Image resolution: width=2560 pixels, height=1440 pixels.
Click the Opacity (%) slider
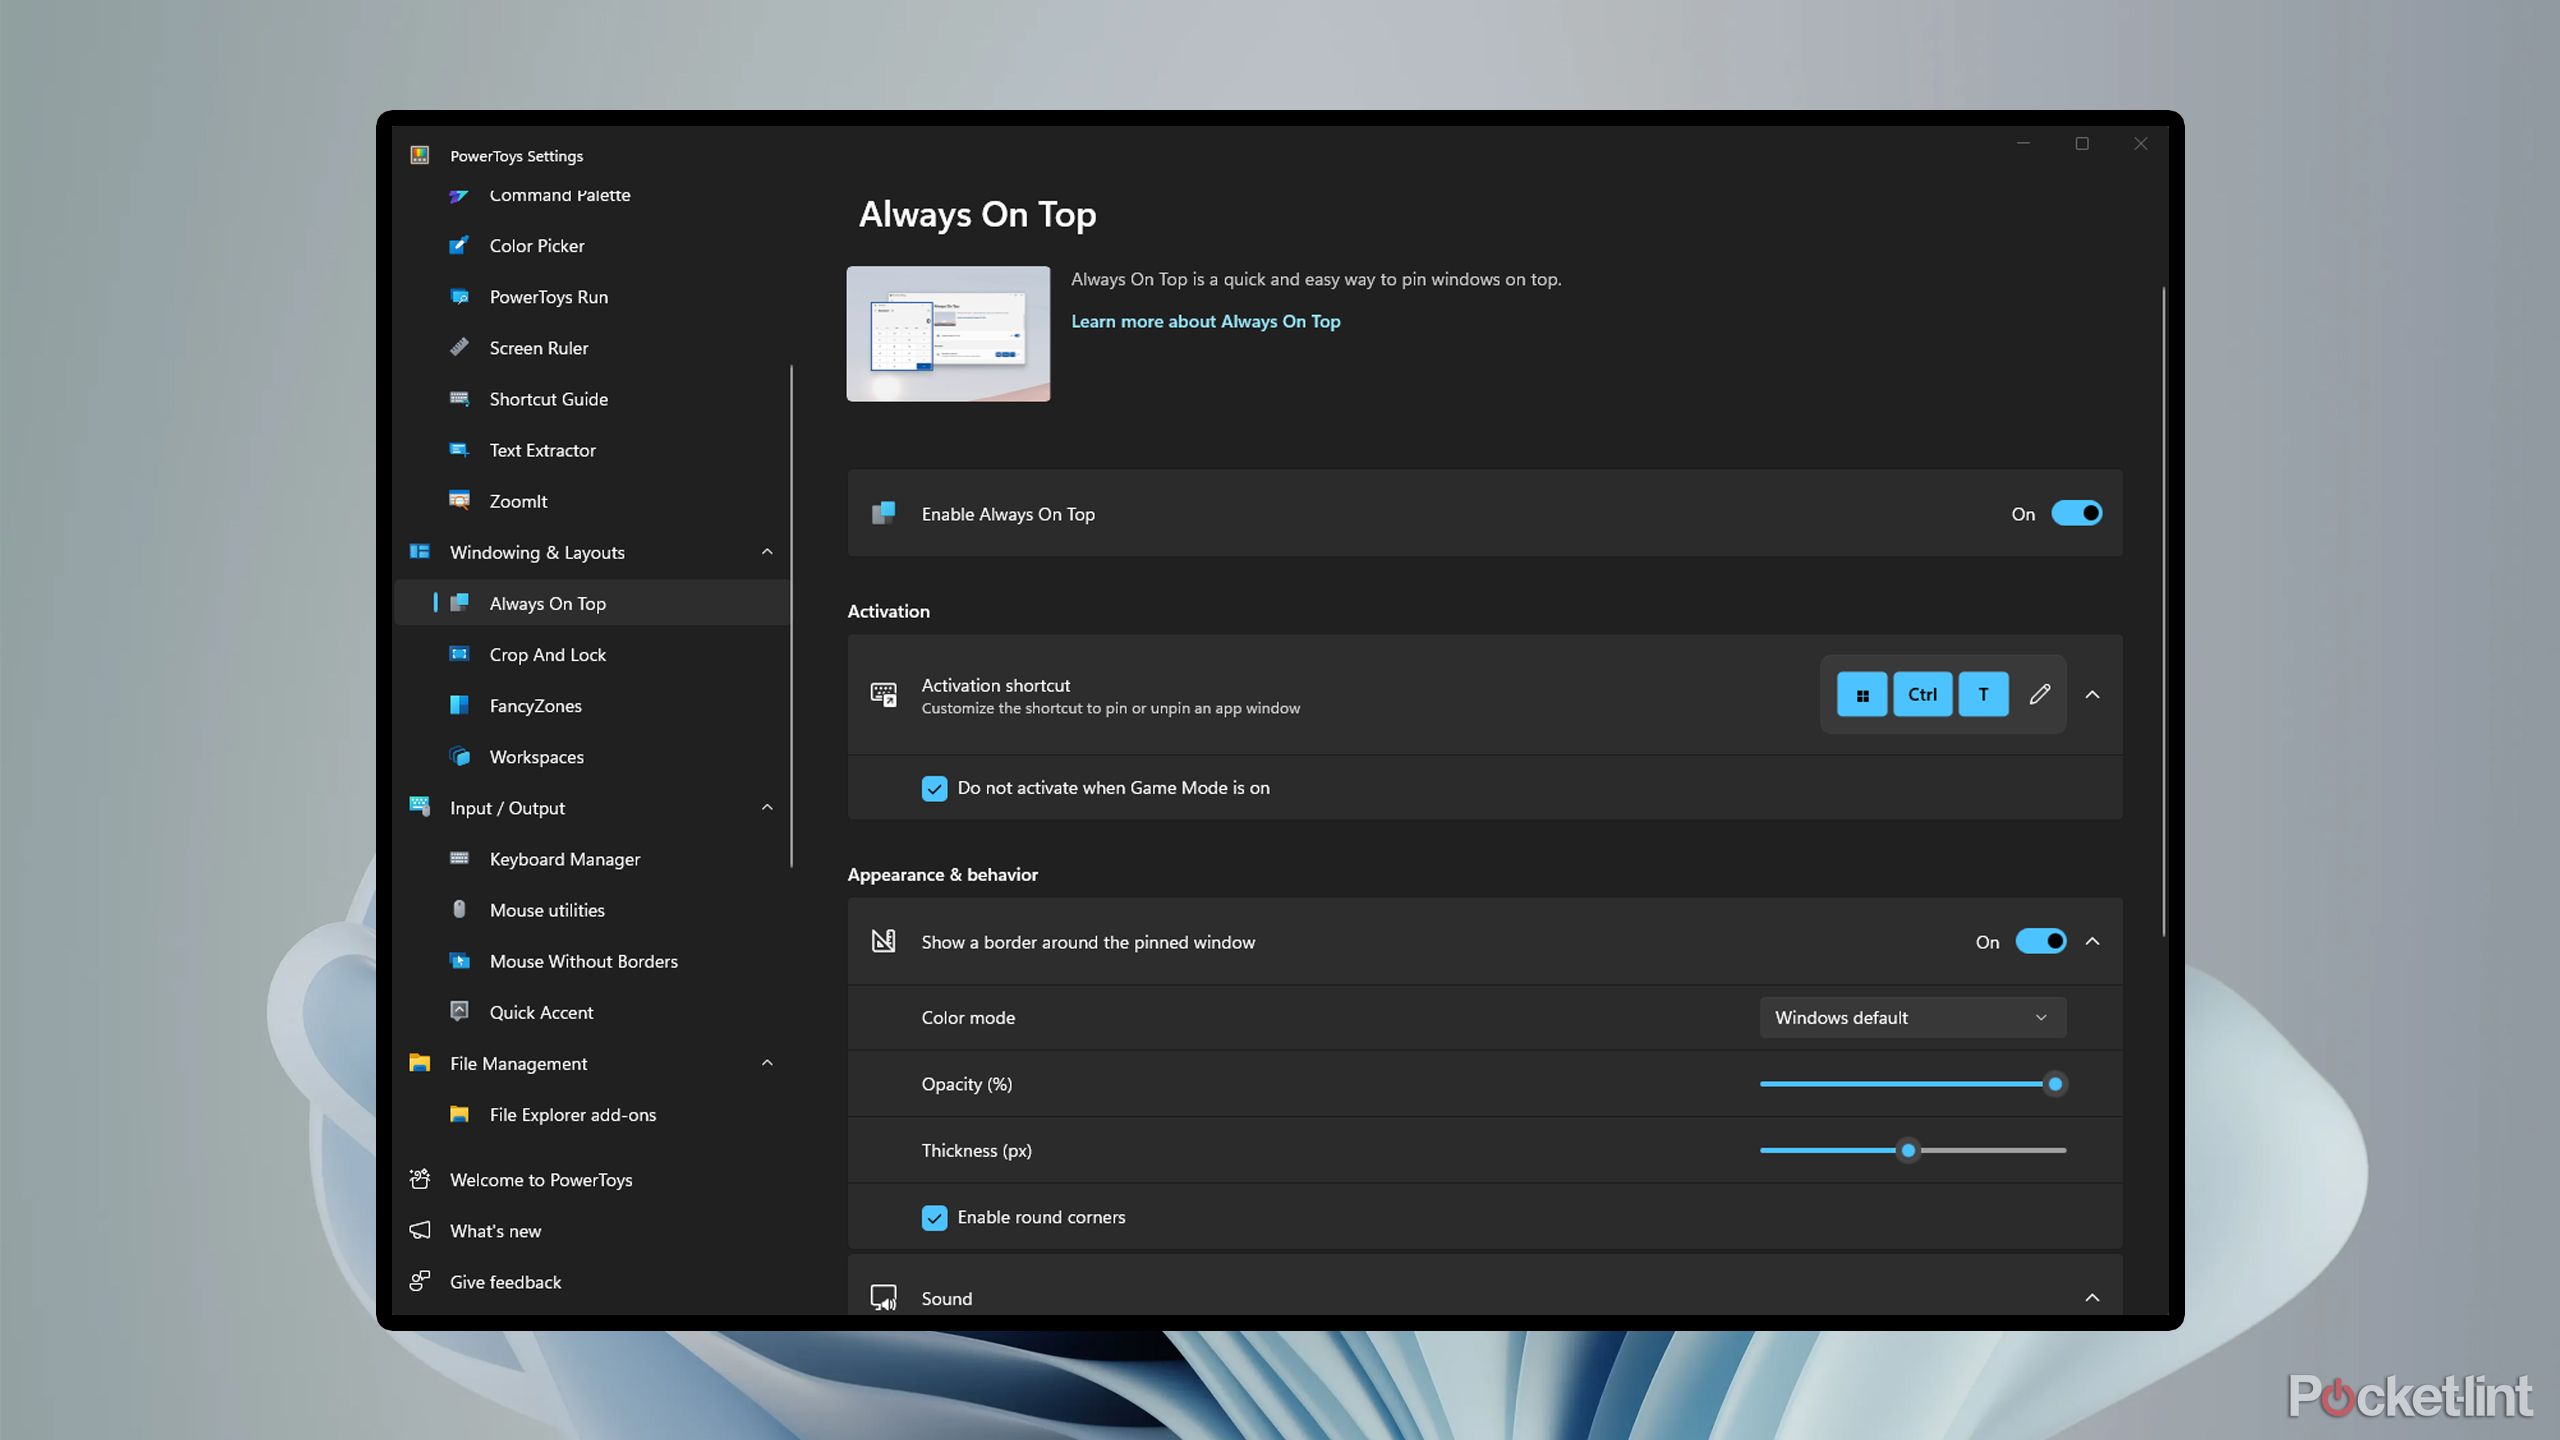[x=1912, y=1084]
